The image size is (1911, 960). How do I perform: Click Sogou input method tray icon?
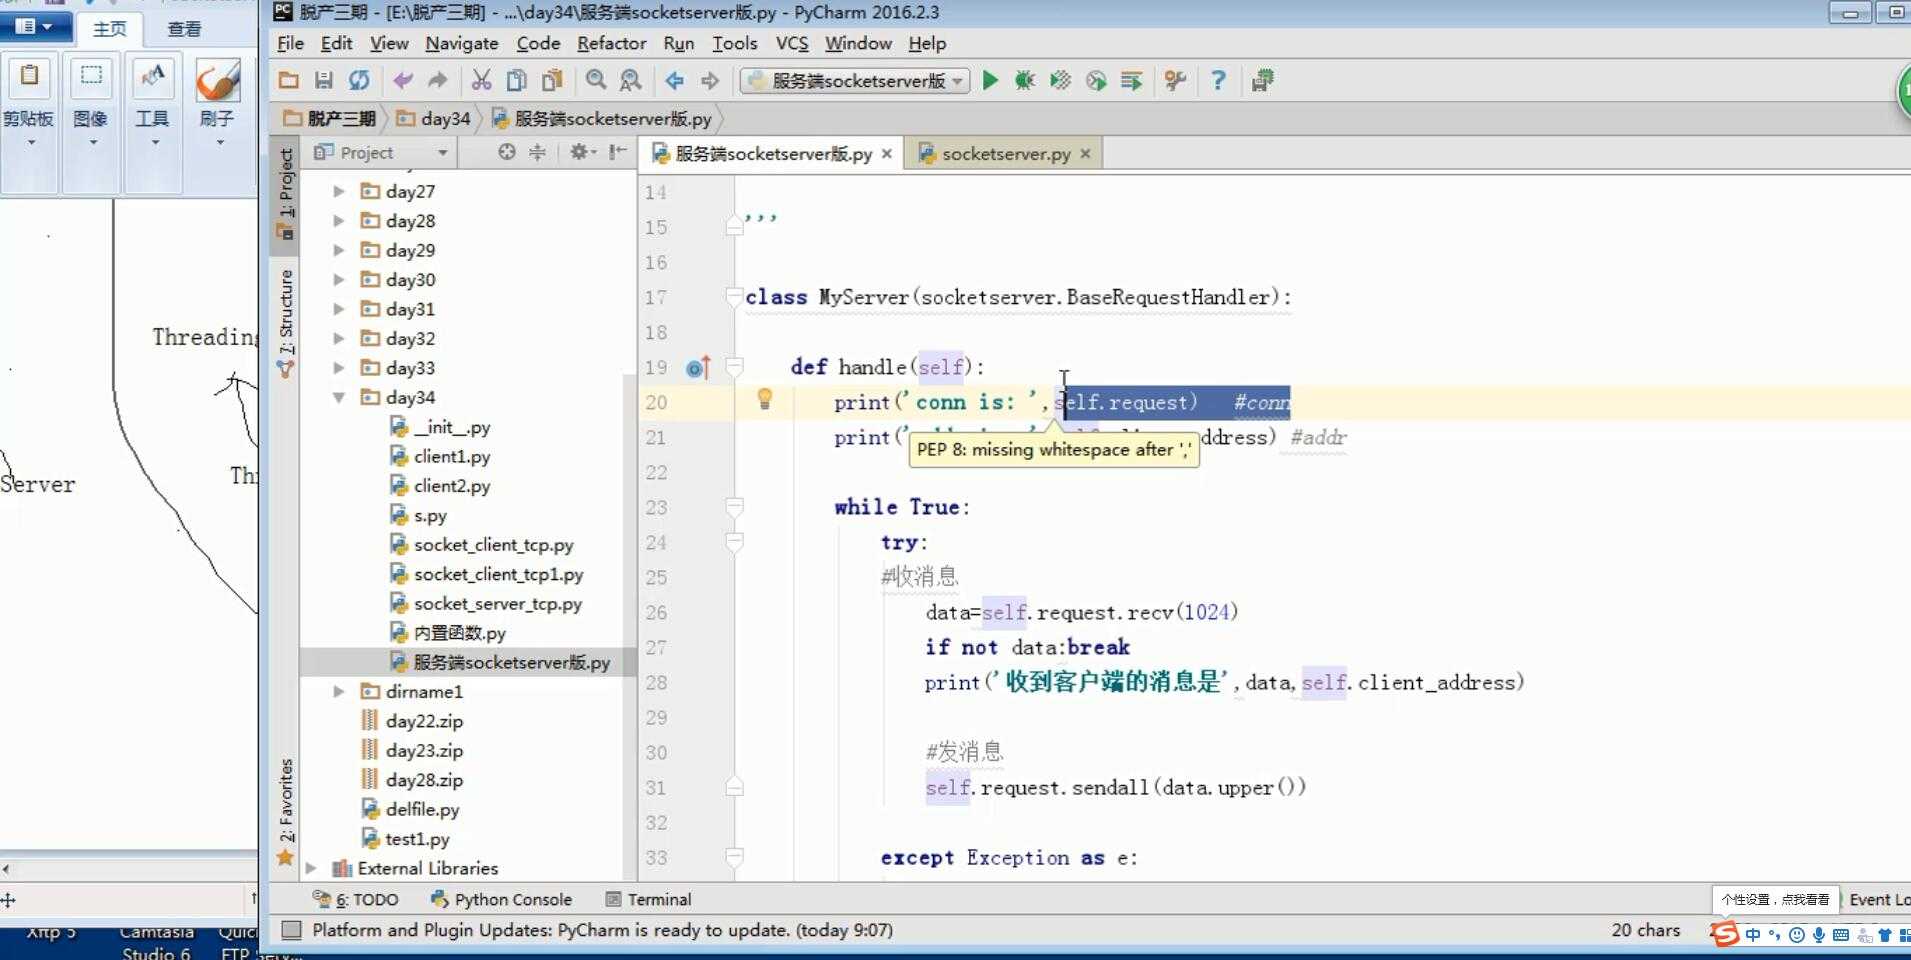(x=1725, y=935)
